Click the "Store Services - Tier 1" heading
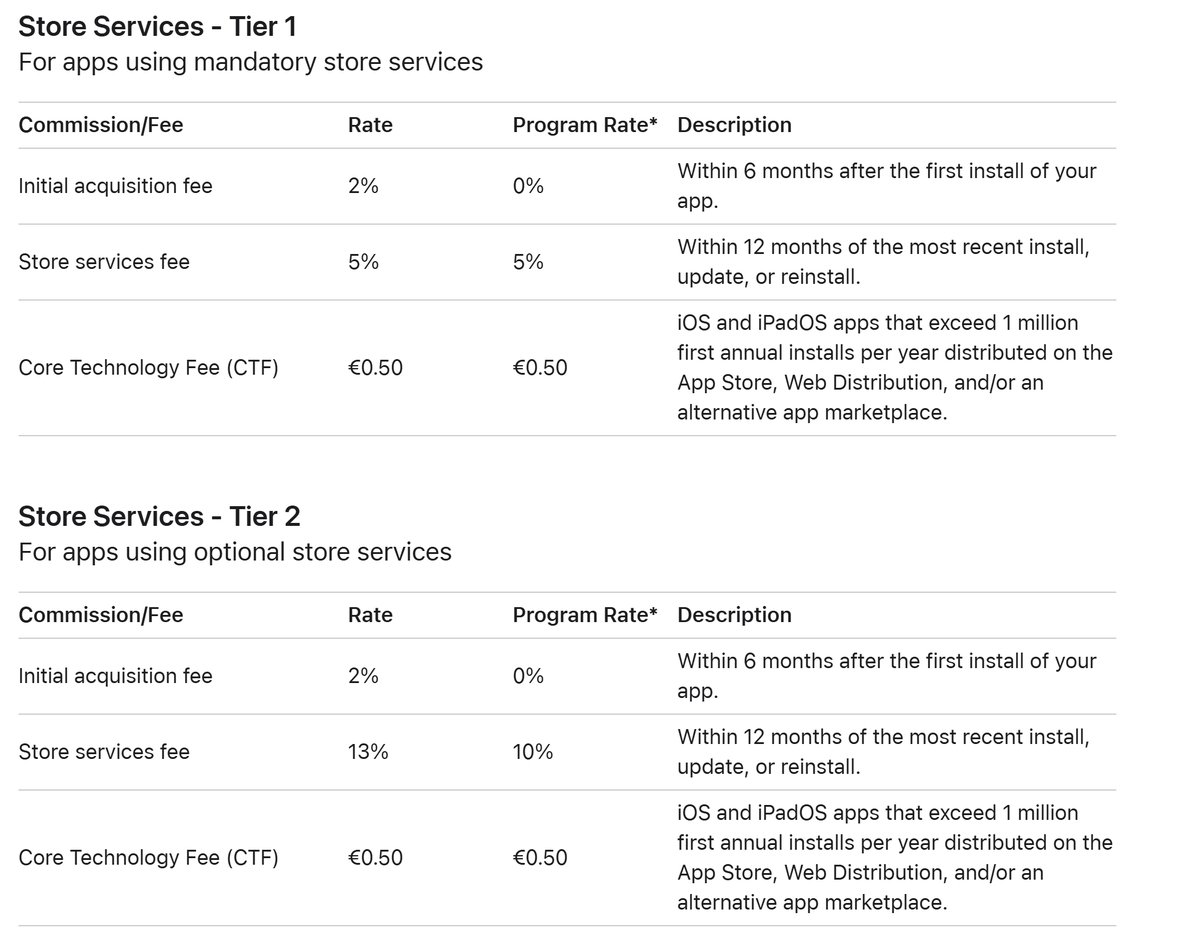Viewport: 1200px width, 943px height. coord(159,25)
